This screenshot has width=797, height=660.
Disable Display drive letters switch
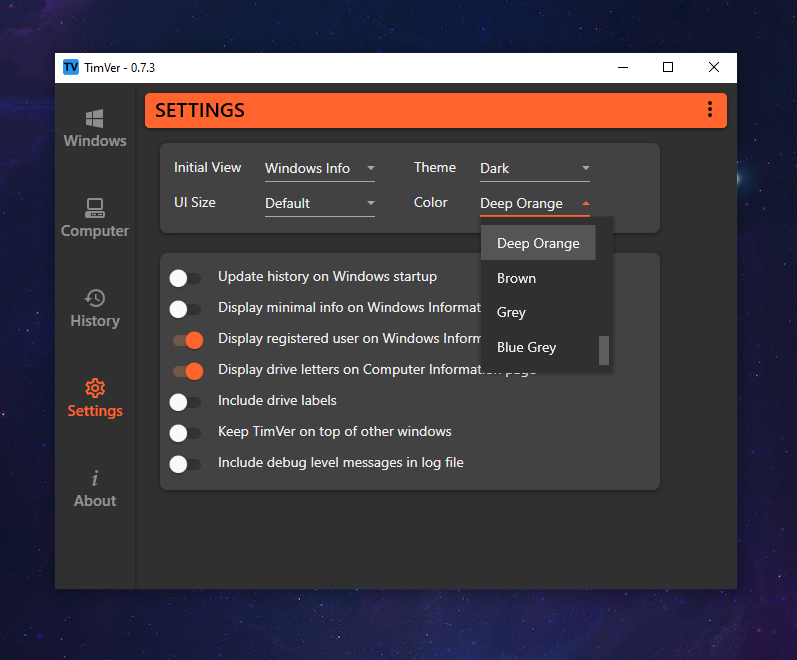click(x=188, y=371)
